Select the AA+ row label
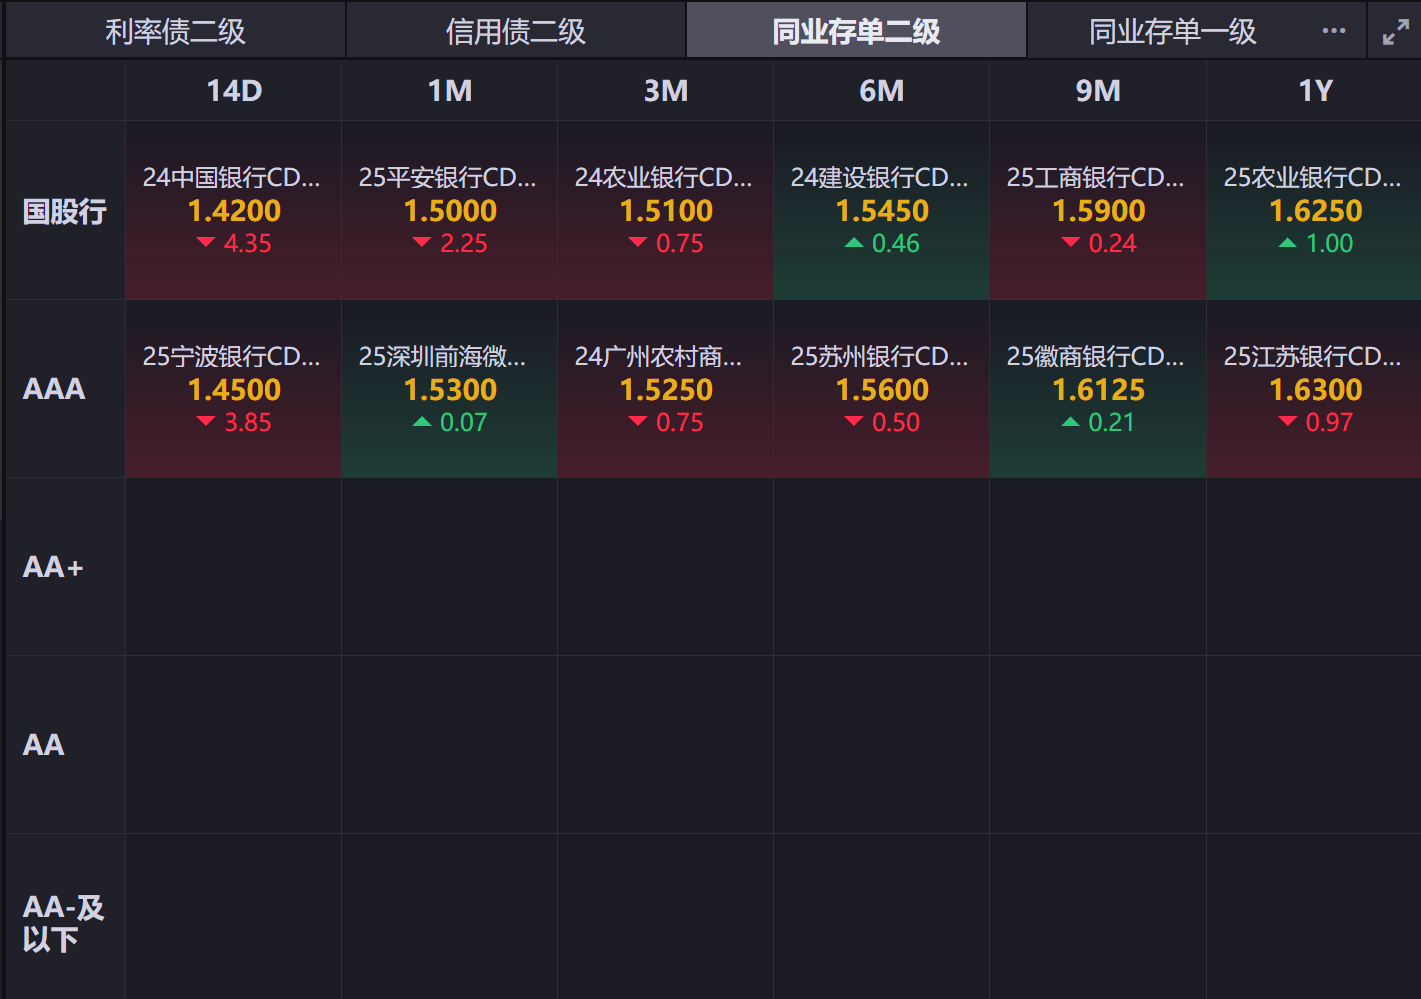 (53, 567)
